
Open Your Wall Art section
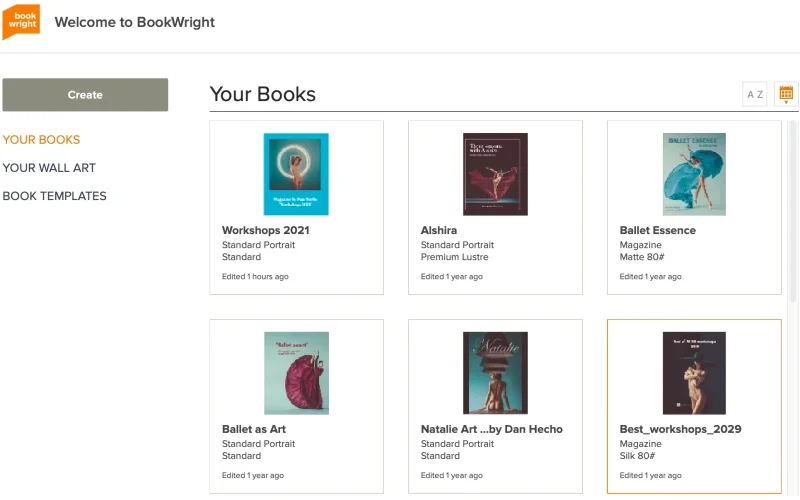49,168
